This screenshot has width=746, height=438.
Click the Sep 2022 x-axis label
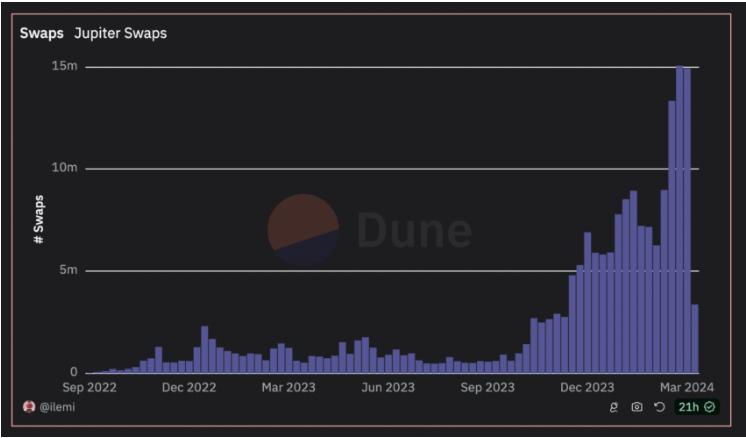(89, 387)
